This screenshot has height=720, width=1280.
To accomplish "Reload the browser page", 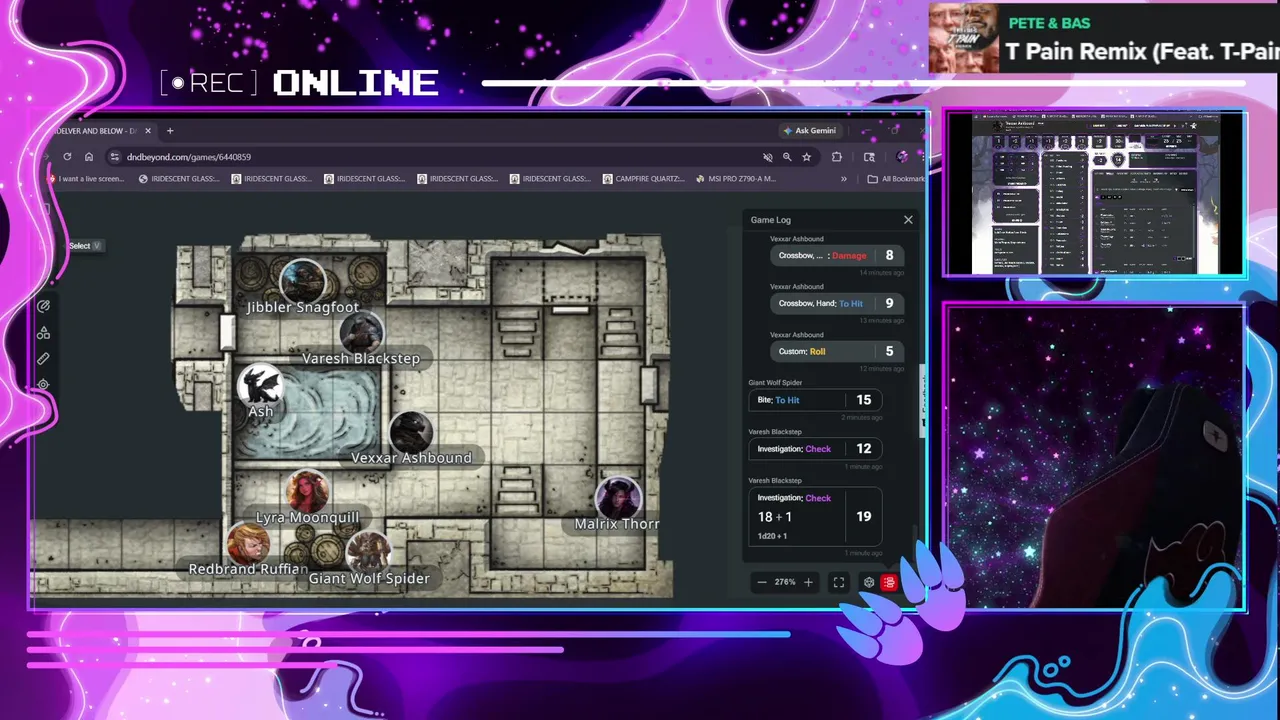I will pos(67,157).
